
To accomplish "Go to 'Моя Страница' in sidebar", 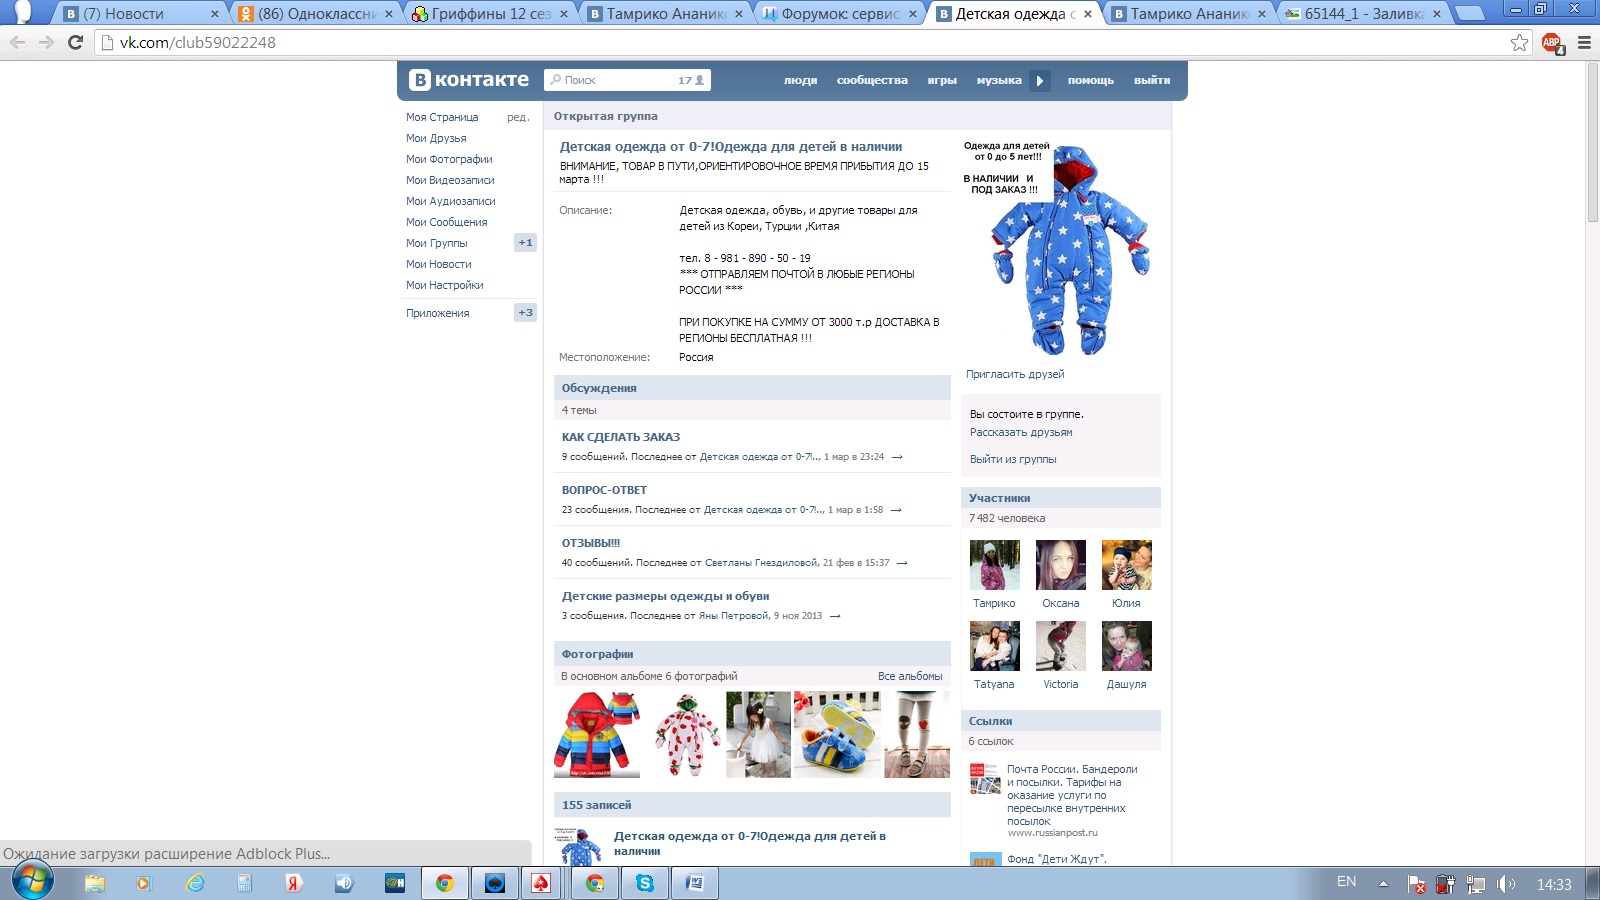I will pyautogui.click(x=442, y=117).
